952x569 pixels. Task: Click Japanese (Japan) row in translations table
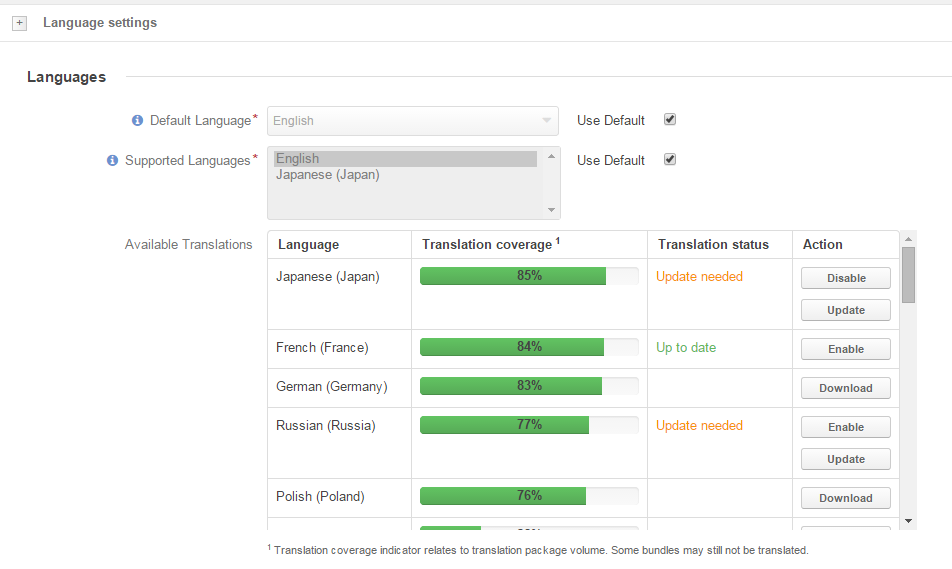pos(583,295)
